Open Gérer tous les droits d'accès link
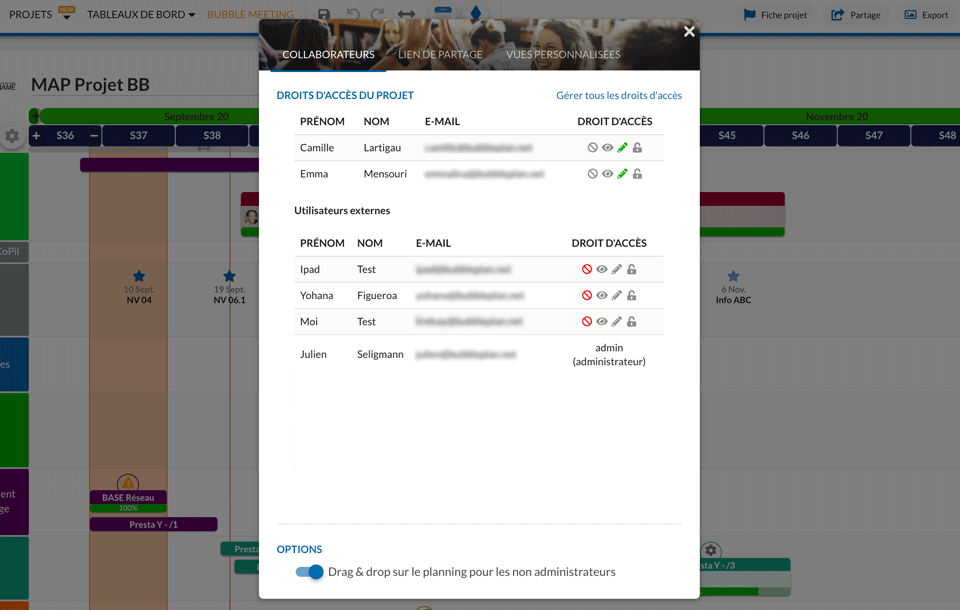The image size is (960, 610). click(x=619, y=96)
